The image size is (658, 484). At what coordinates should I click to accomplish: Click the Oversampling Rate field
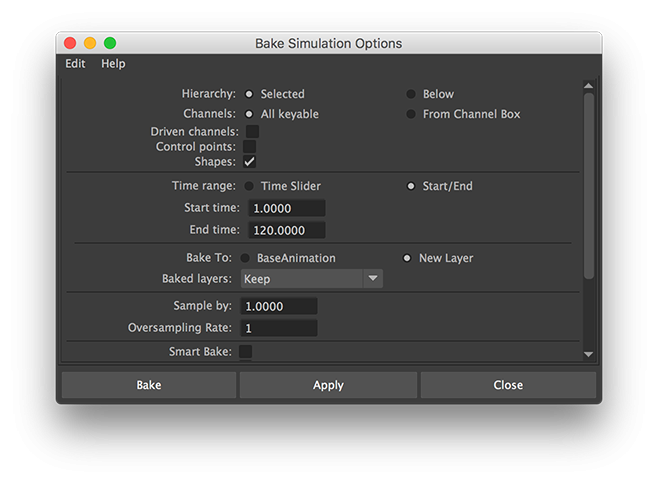click(x=279, y=328)
